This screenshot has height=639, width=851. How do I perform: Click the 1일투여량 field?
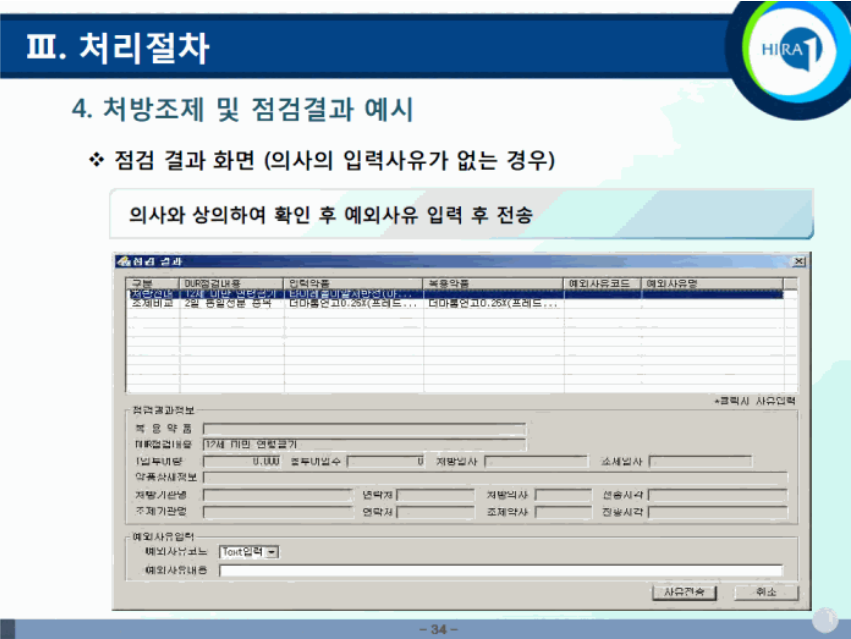(242, 462)
